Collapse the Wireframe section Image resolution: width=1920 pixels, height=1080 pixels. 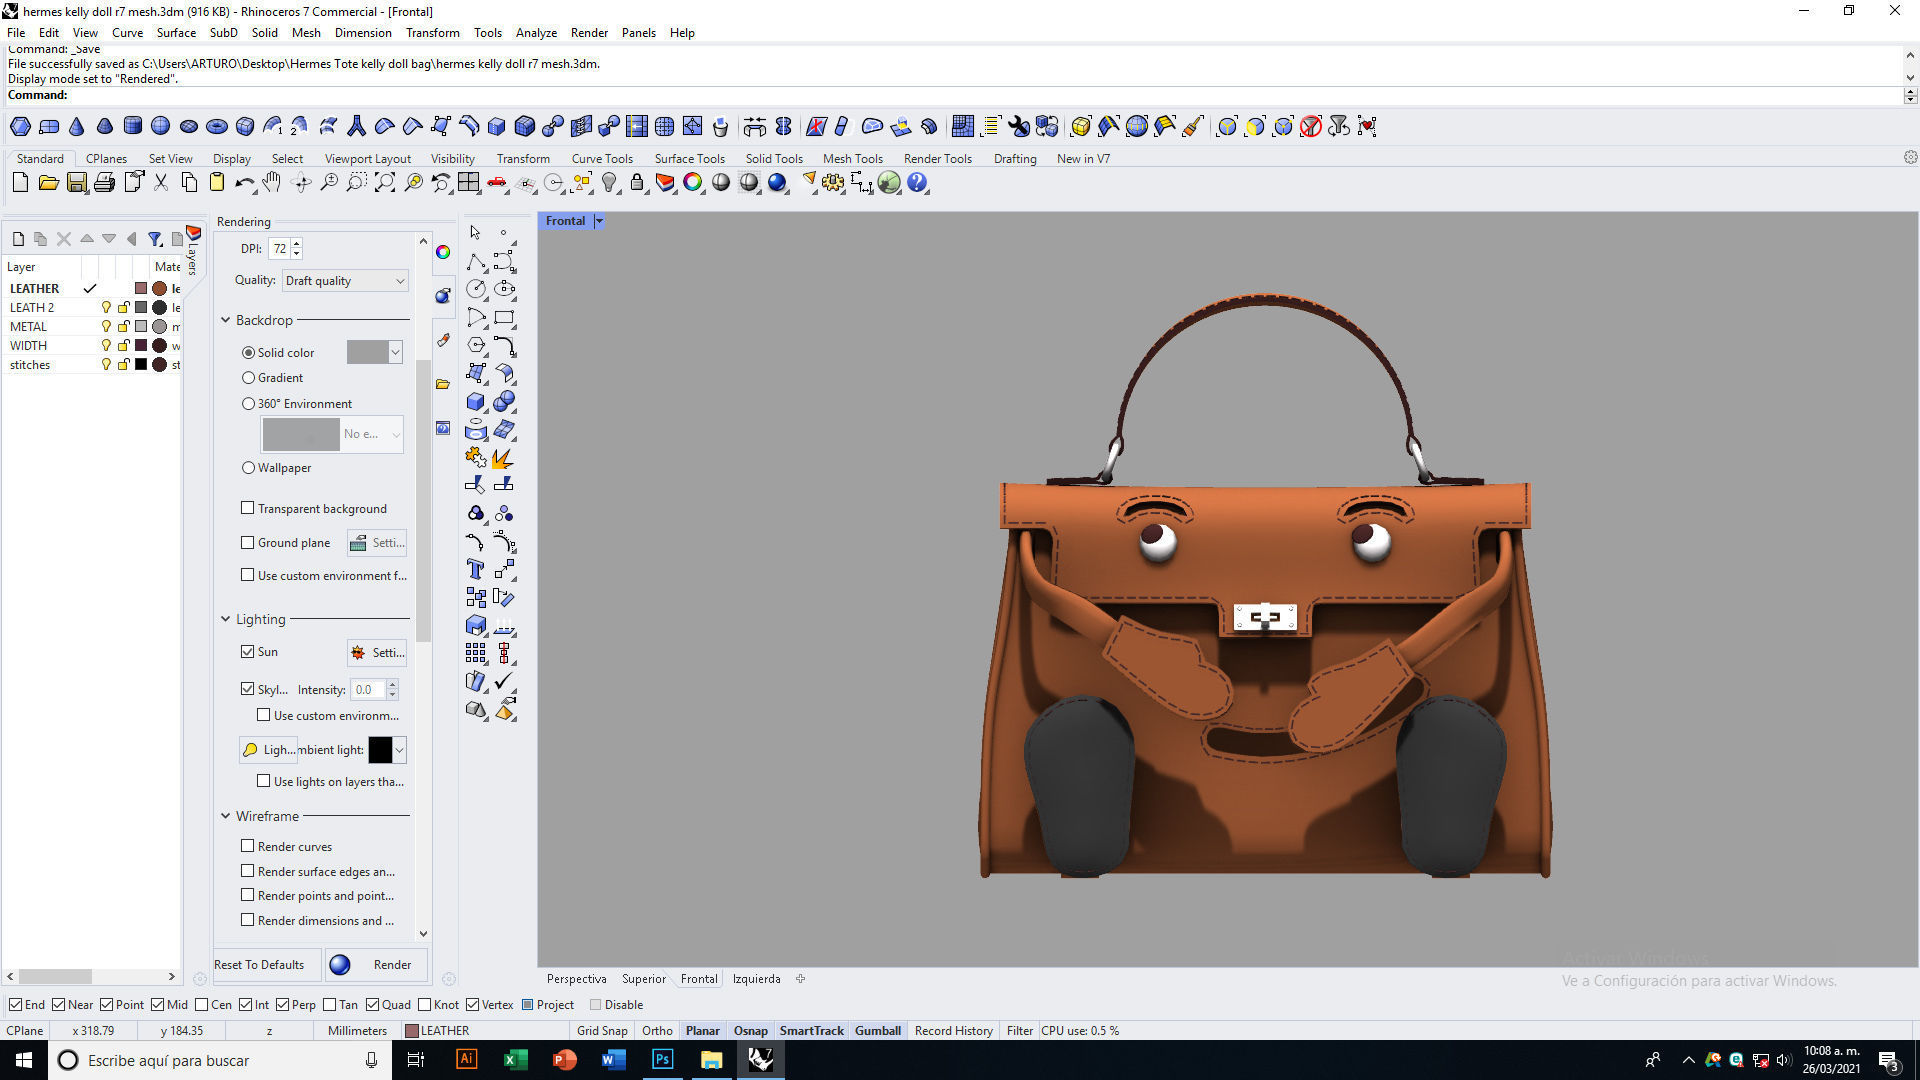coord(226,816)
